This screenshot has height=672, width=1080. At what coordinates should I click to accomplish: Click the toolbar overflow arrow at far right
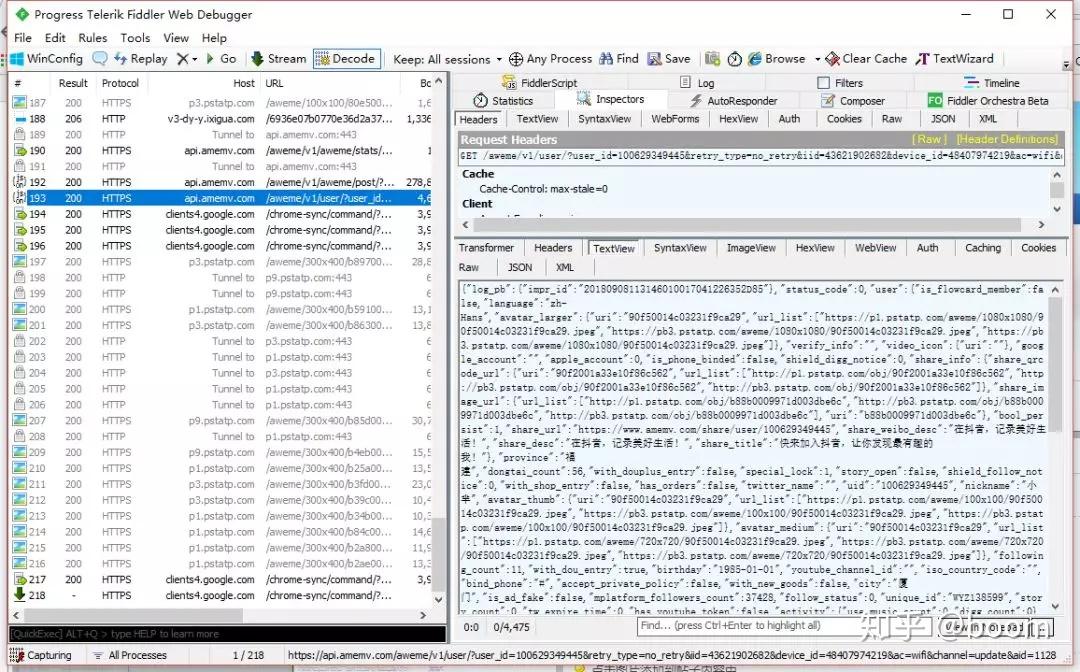(x=1066, y=63)
